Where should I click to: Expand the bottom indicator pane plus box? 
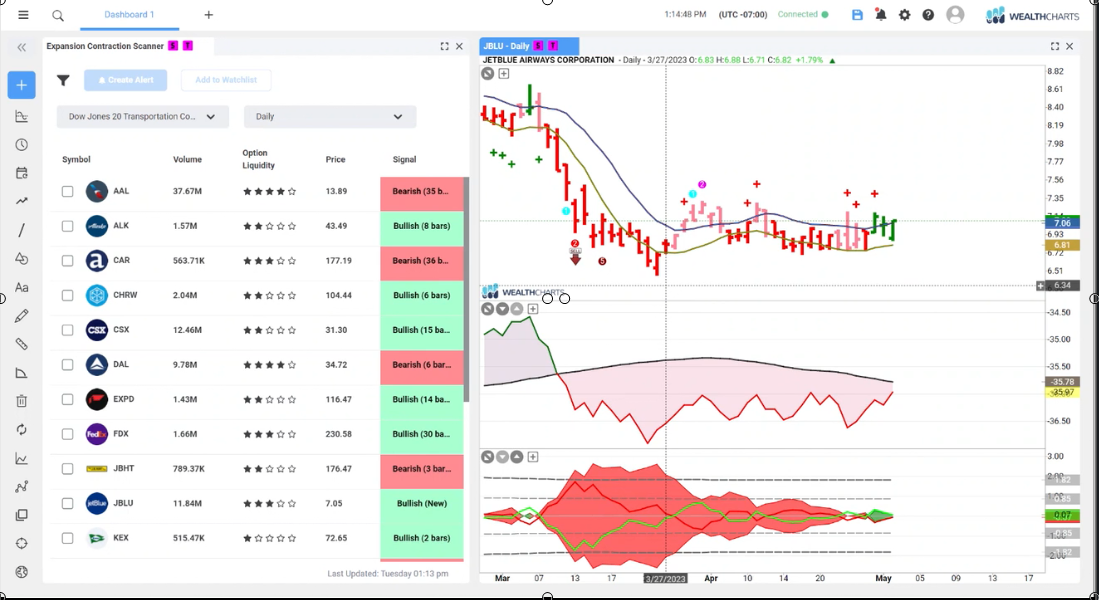(x=533, y=457)
